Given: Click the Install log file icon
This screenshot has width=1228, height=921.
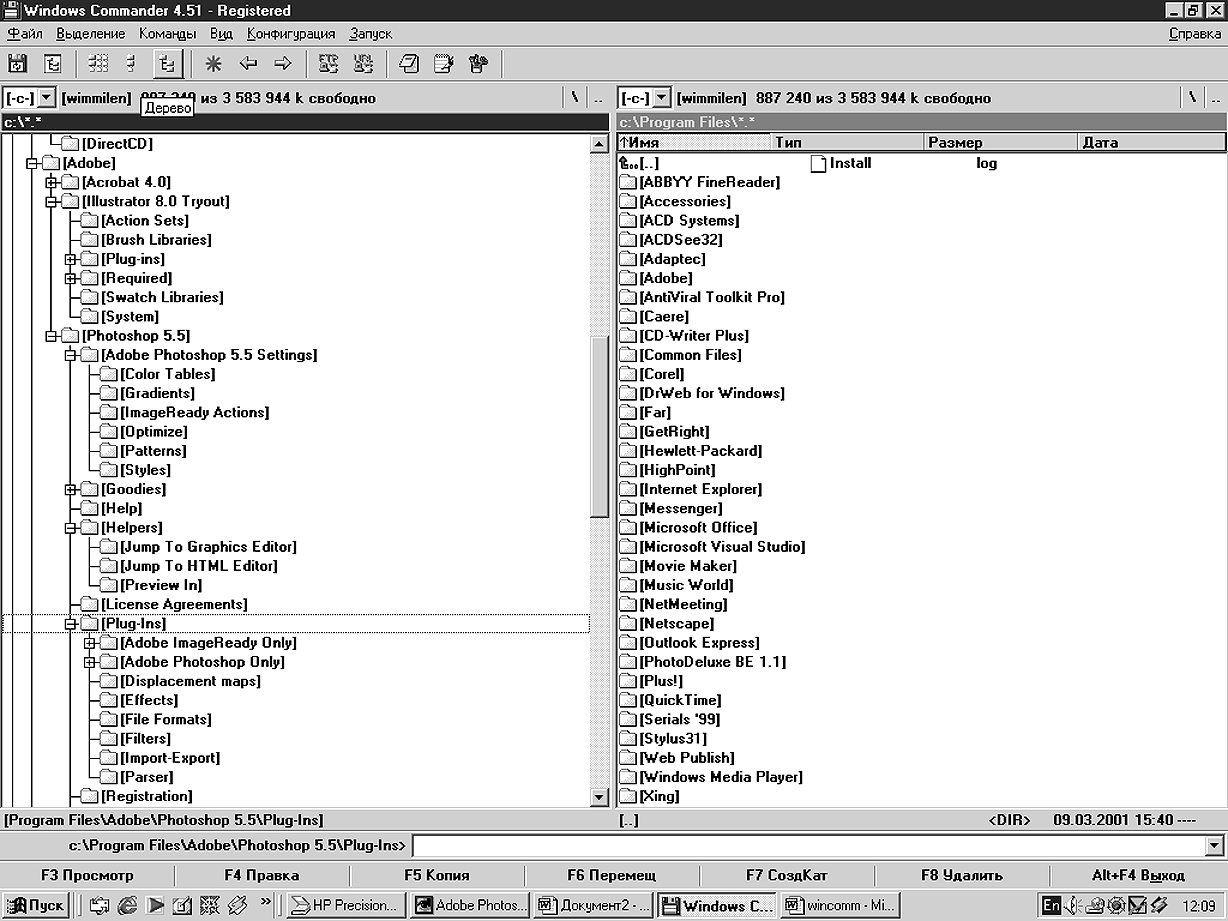Looking at the screenshot, I should point(818,163).
